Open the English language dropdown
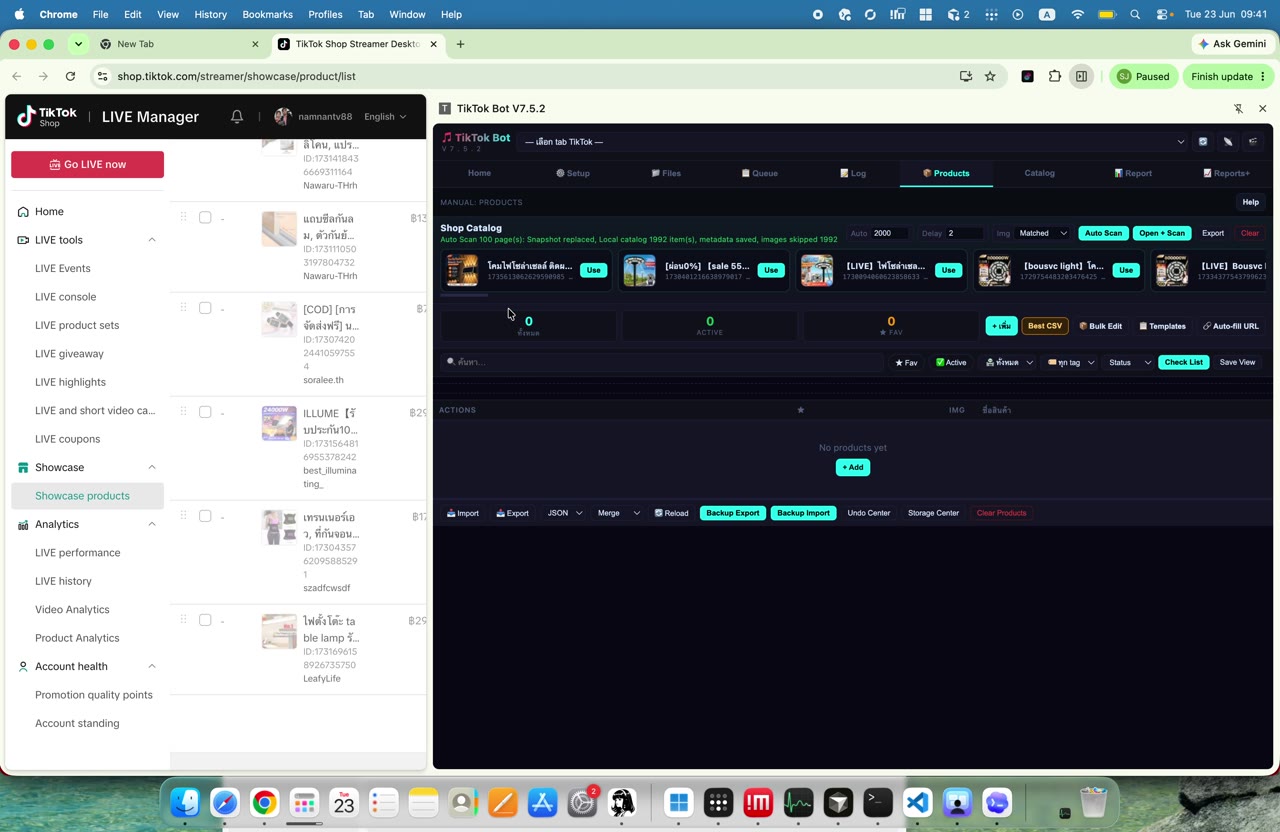Image resolution: width=1280 pixels, height=832 pixels. (385, 117)
